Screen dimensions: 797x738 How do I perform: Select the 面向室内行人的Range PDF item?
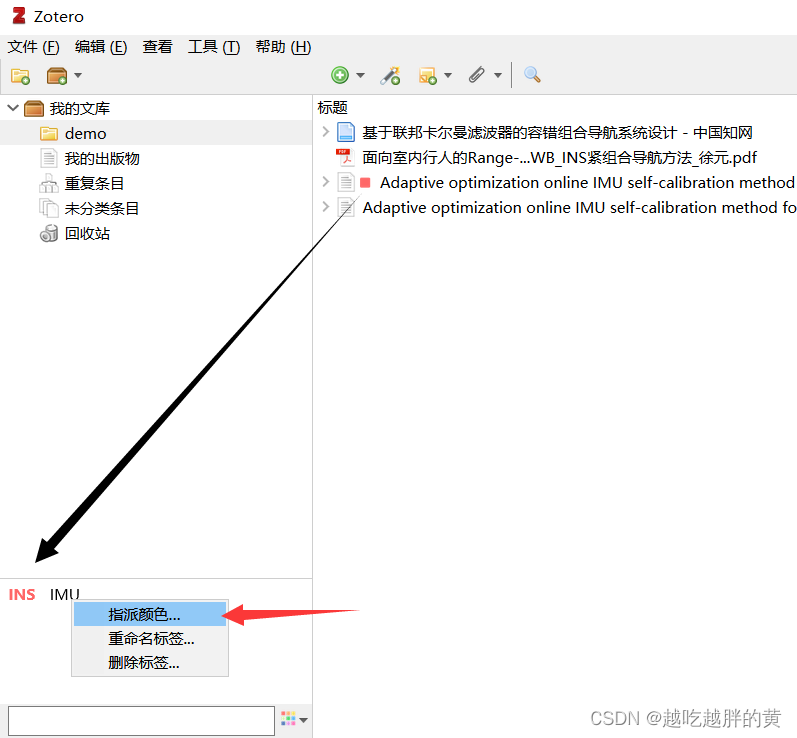tap(559, 158)
